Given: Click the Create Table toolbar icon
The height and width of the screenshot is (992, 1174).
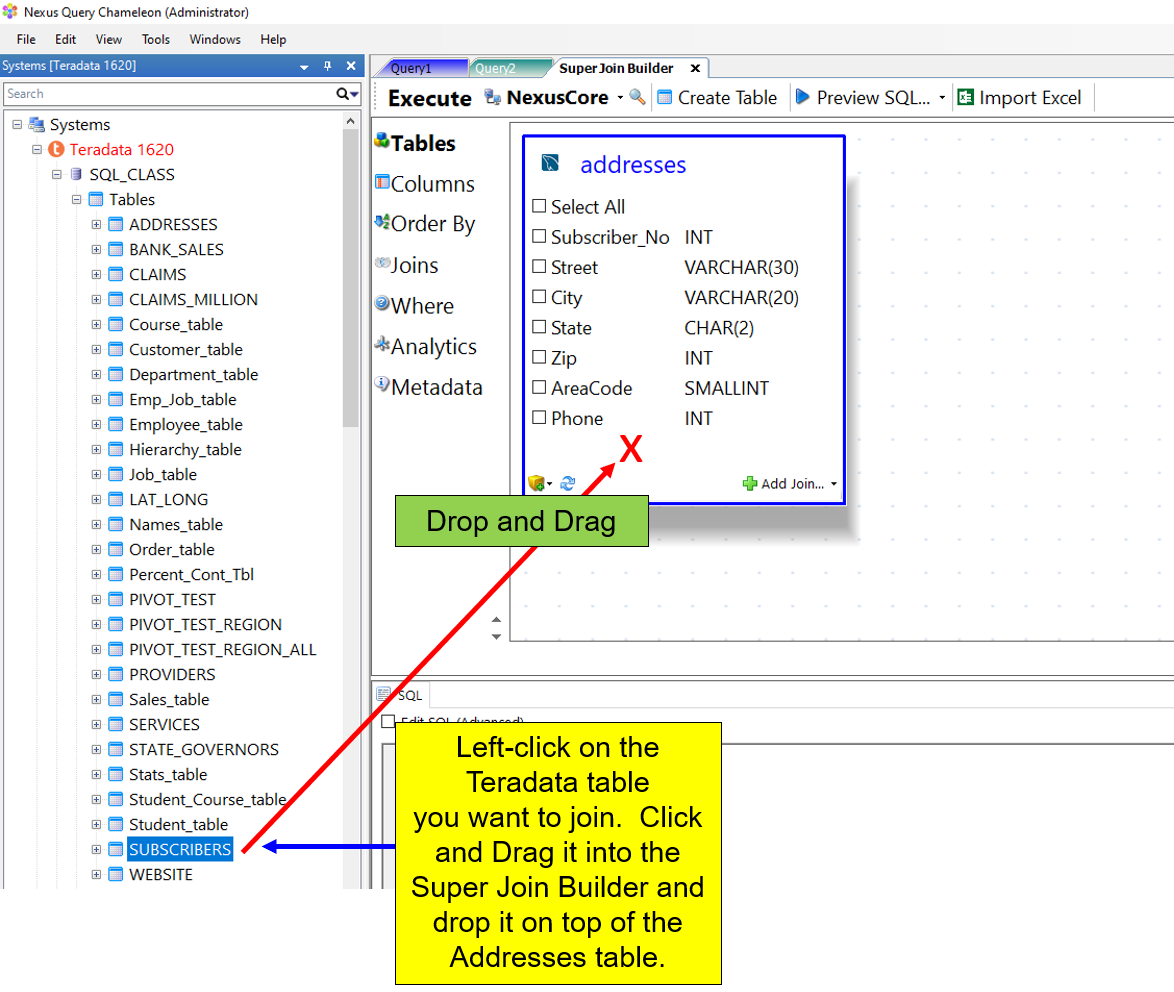Looking at the screenshot, I should (665, 97).
